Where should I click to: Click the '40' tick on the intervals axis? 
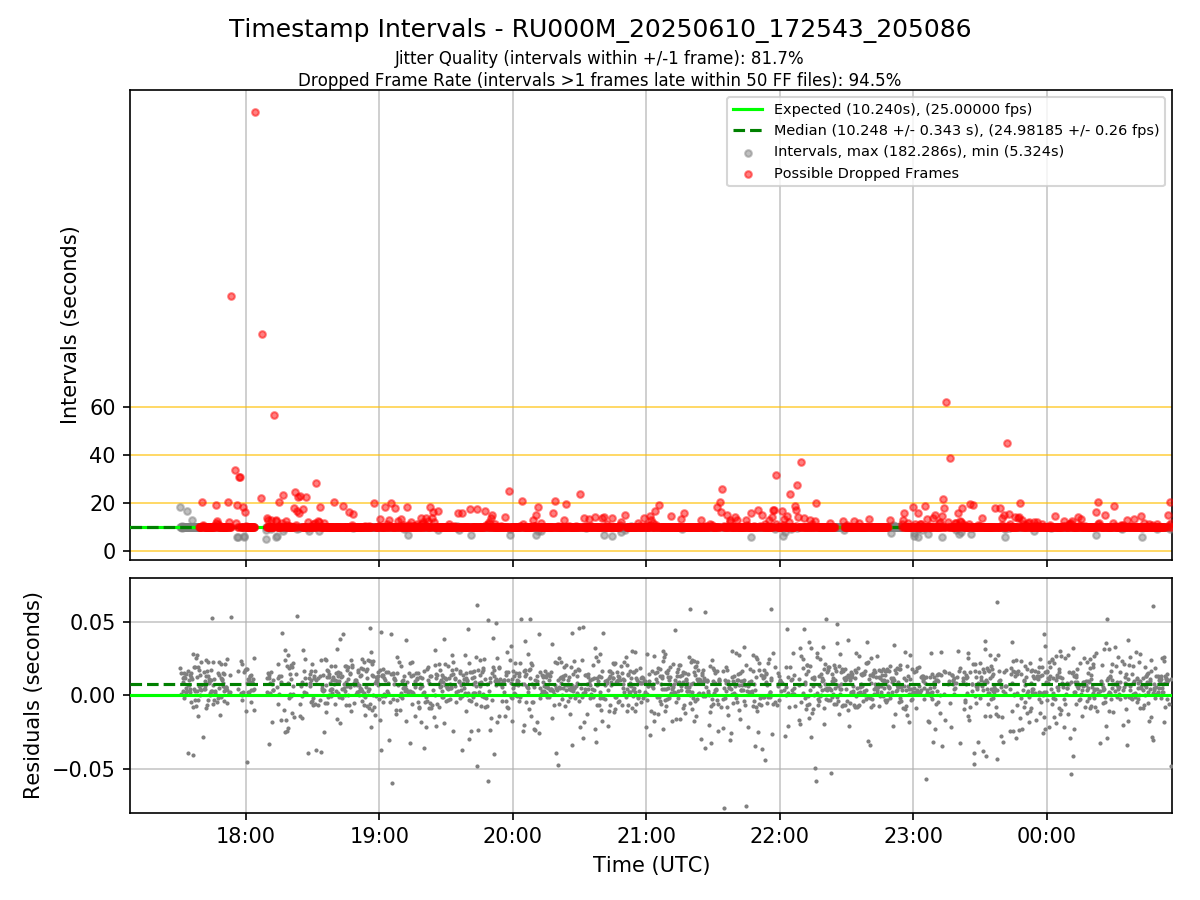click(105, 455)
